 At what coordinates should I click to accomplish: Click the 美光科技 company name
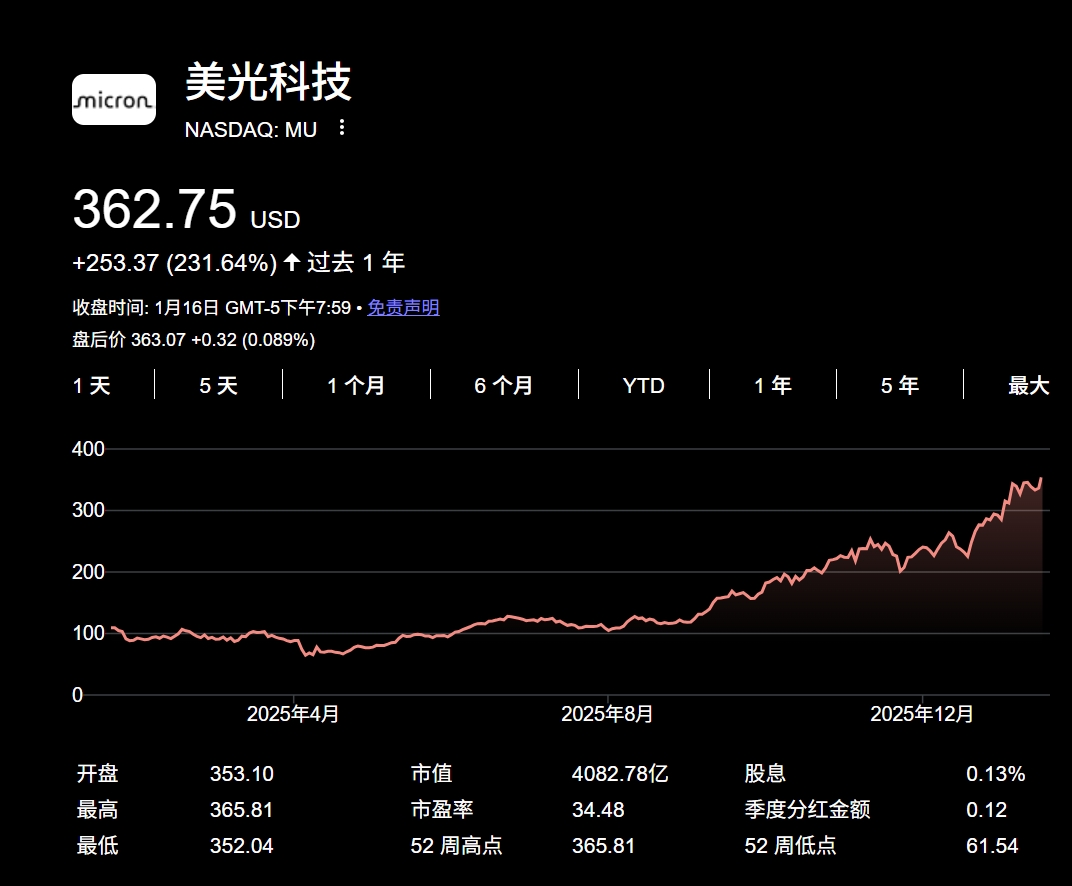click(267, 85)
